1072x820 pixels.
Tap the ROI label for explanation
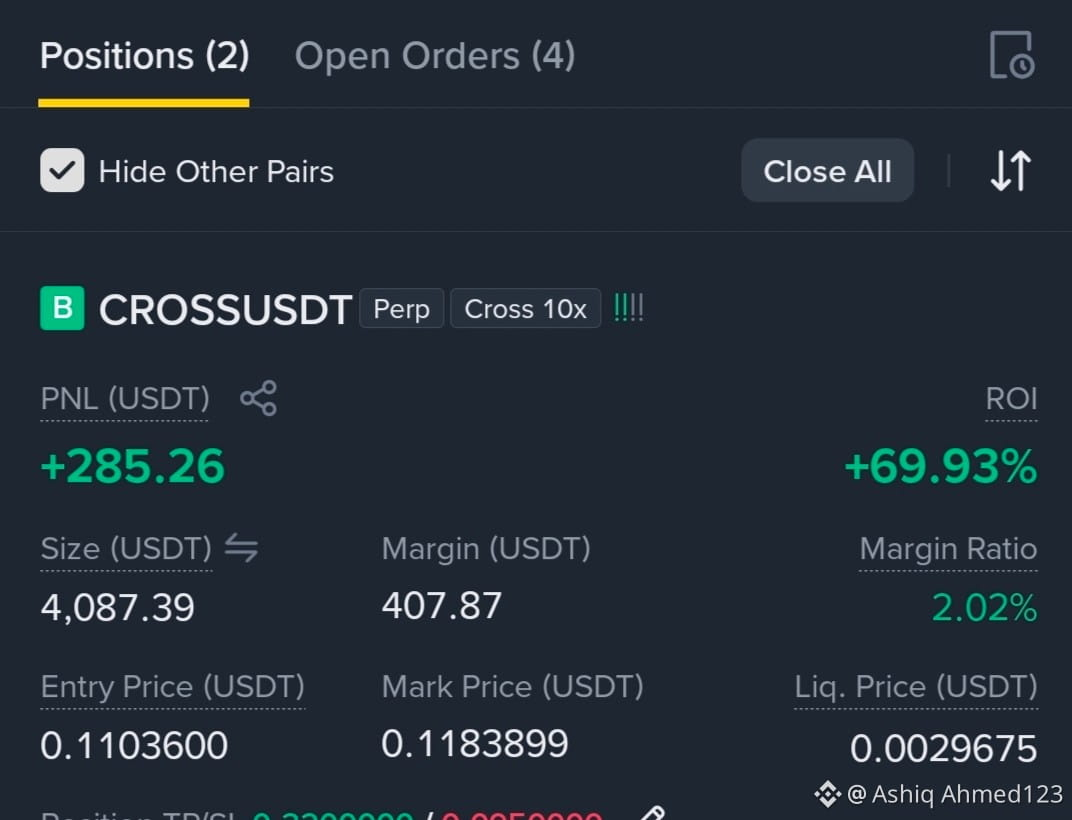tap(1011, 398)
